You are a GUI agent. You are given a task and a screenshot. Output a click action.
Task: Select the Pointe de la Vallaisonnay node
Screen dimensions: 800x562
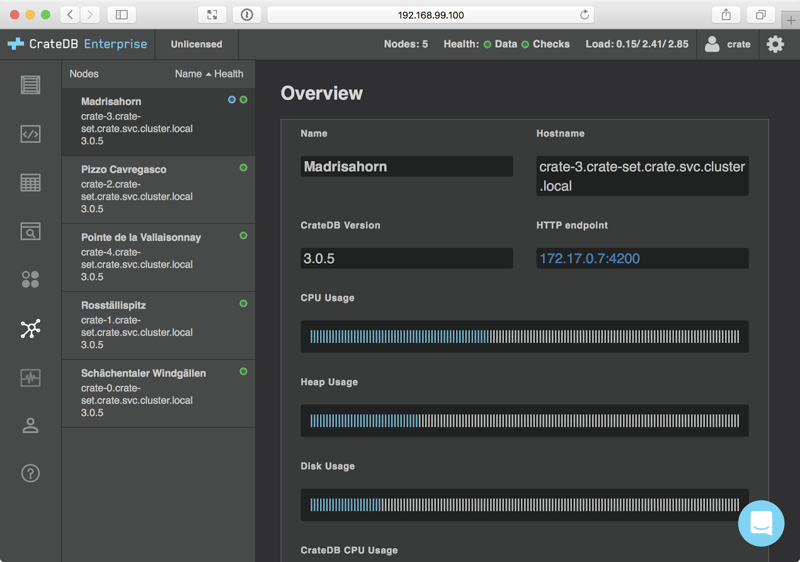tap(158, 258)
